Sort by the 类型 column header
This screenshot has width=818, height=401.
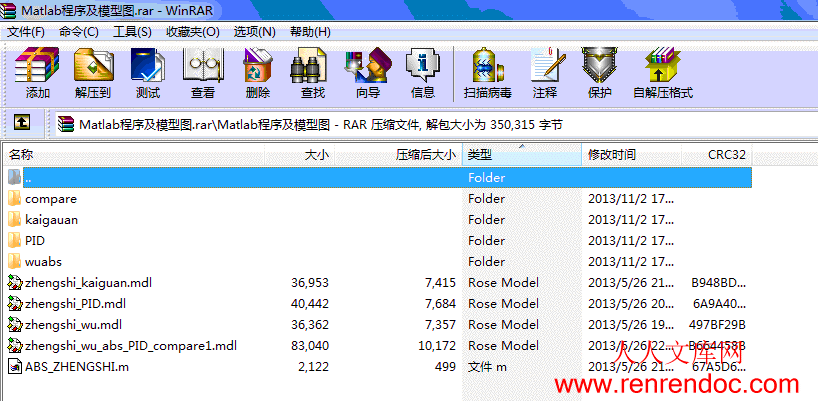(x=522, y=154)
